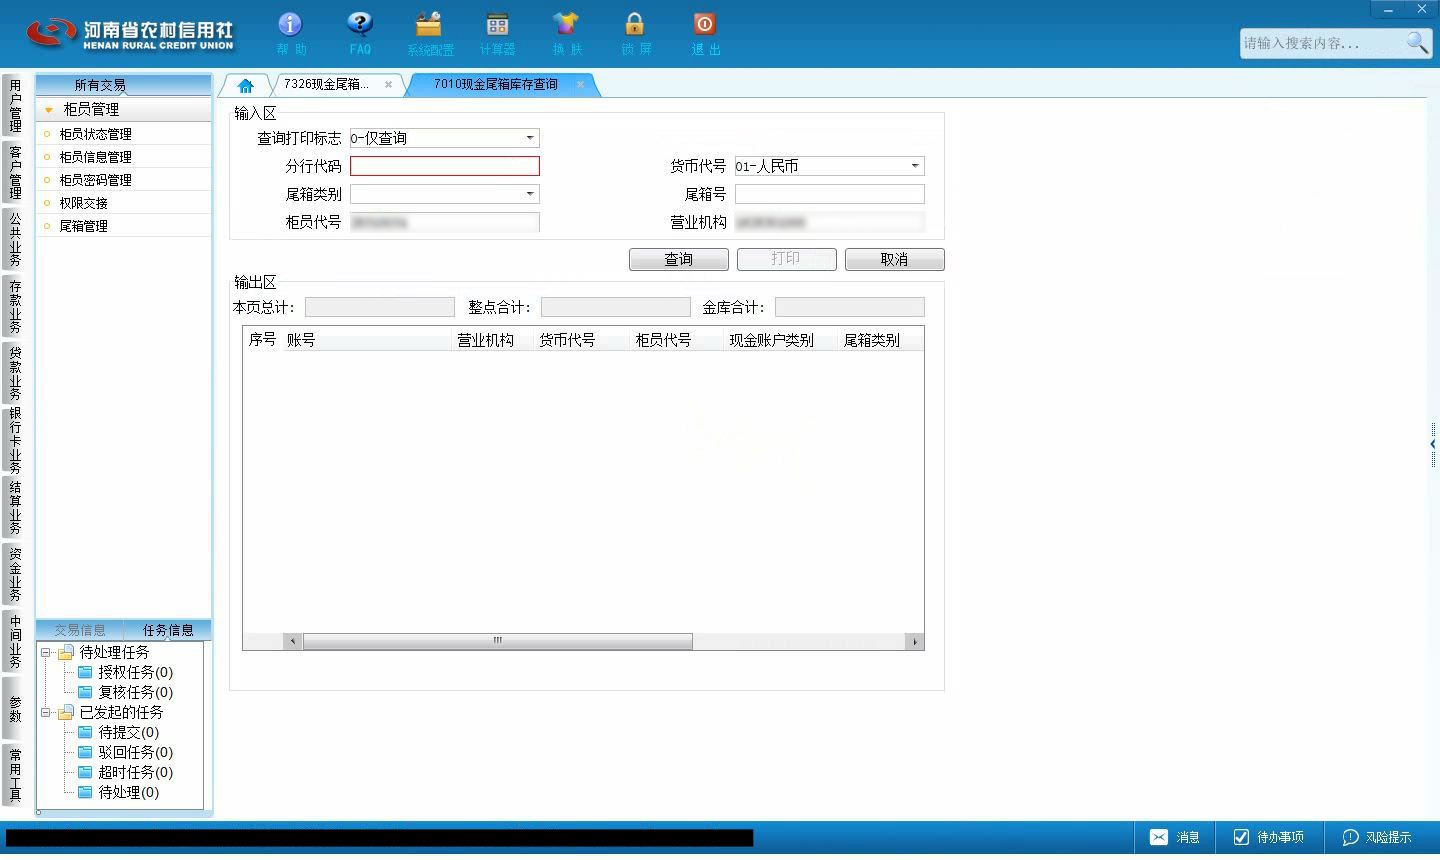
Task: Focus the top search box
Action: click(1321, 43)
